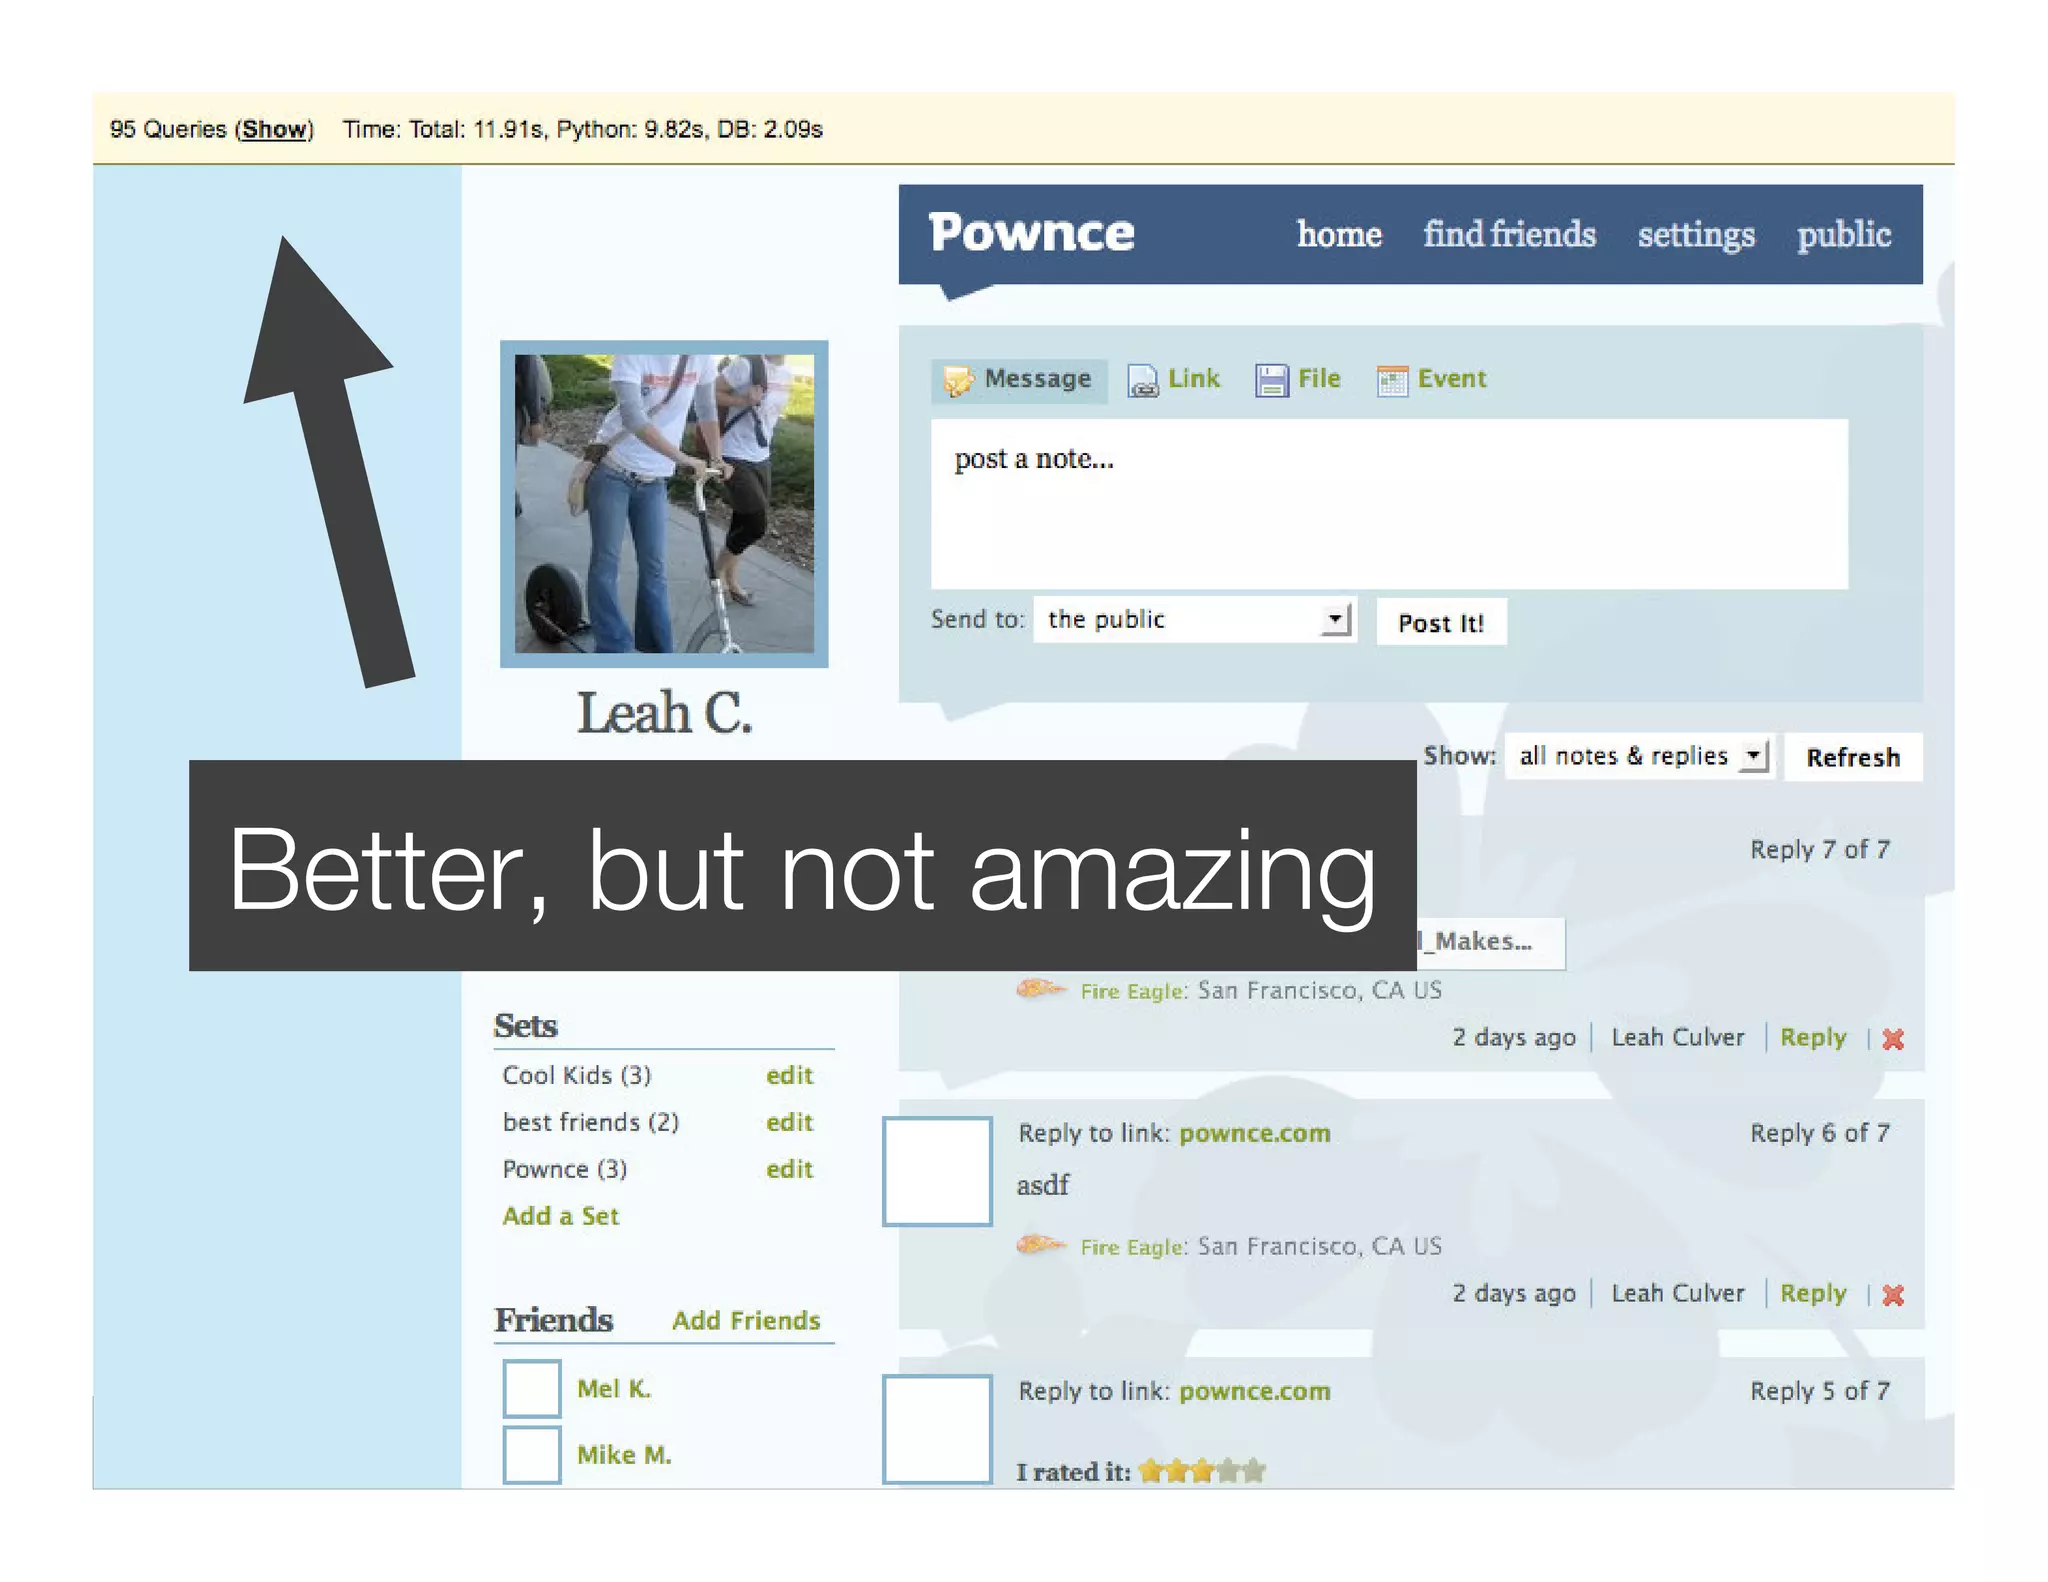Click the Pownce logo

click(x=1031, y=233)
